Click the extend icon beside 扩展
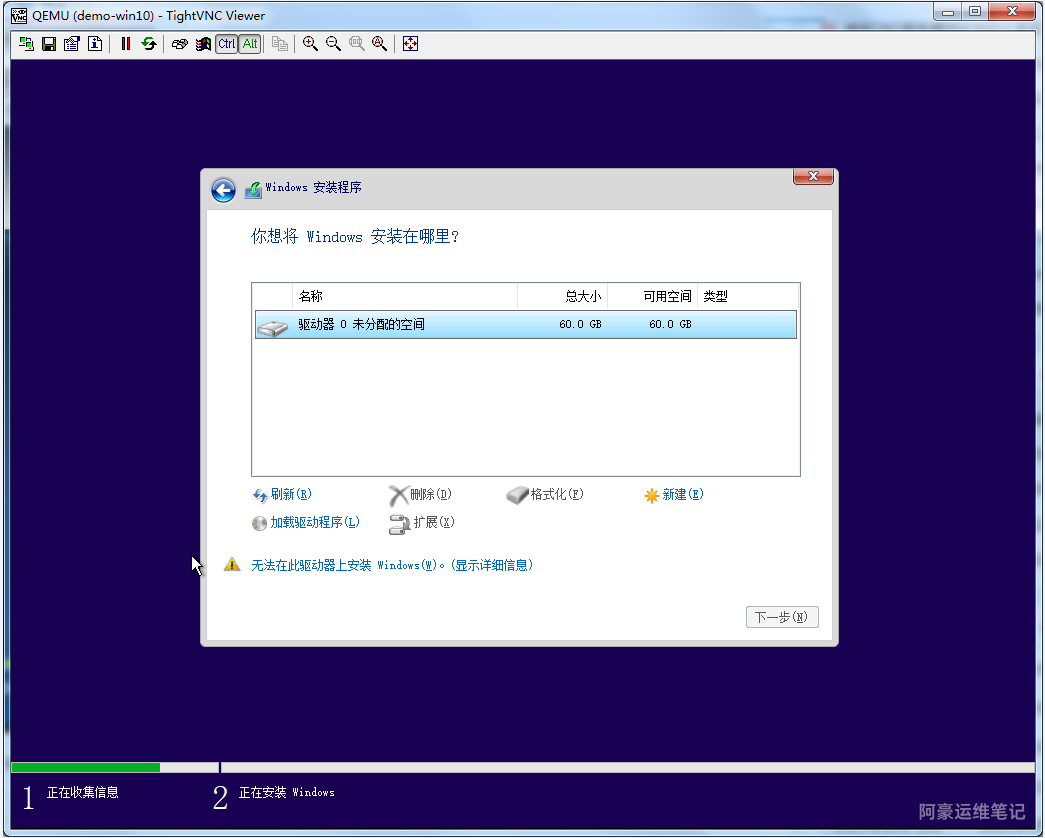This screenshot has width=1045, height=838. [399, 525]
